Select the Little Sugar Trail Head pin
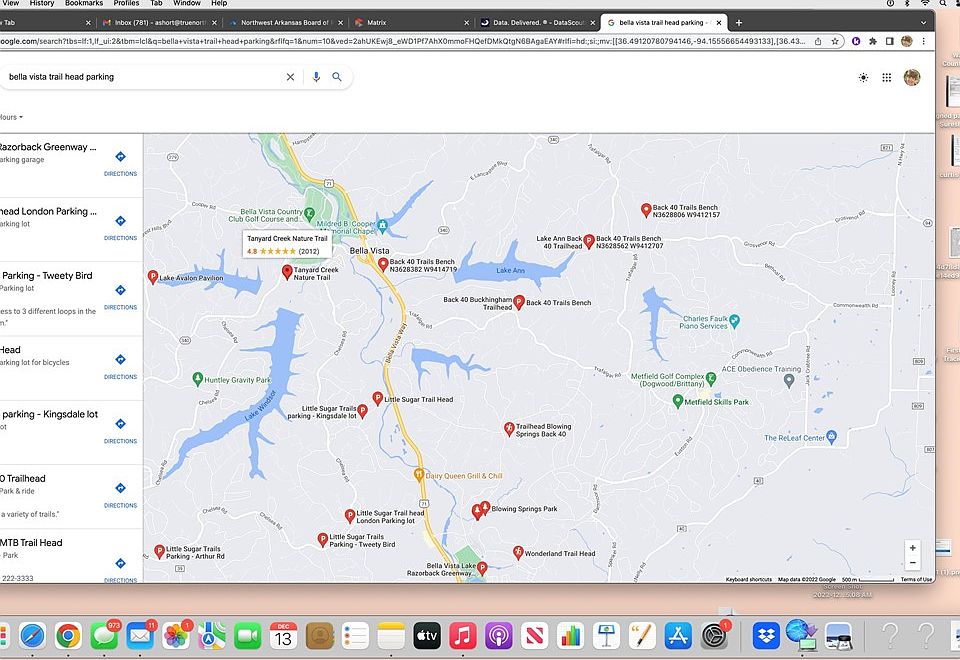 tap(378, 399)
